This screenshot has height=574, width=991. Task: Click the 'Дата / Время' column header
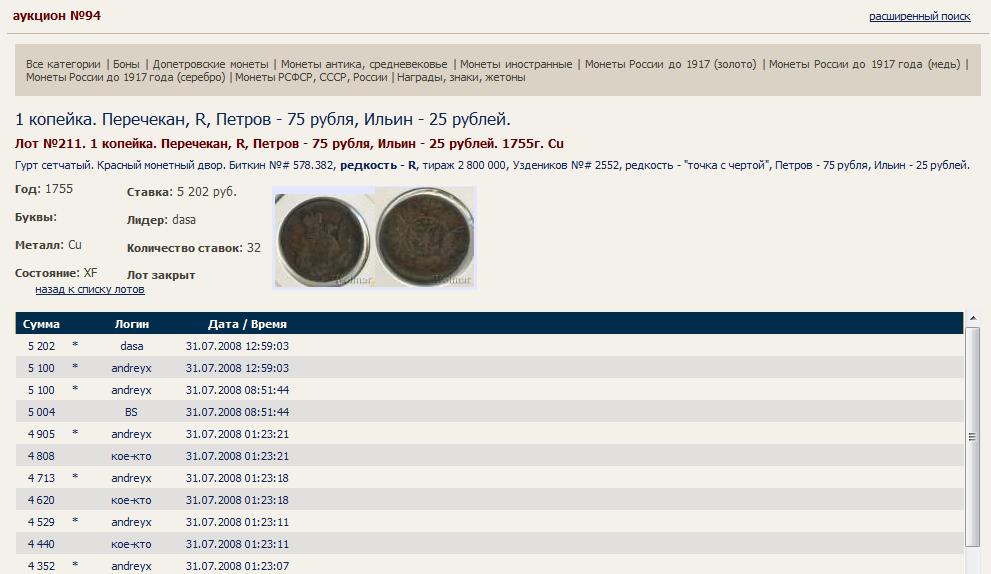(x=247, y=324)
